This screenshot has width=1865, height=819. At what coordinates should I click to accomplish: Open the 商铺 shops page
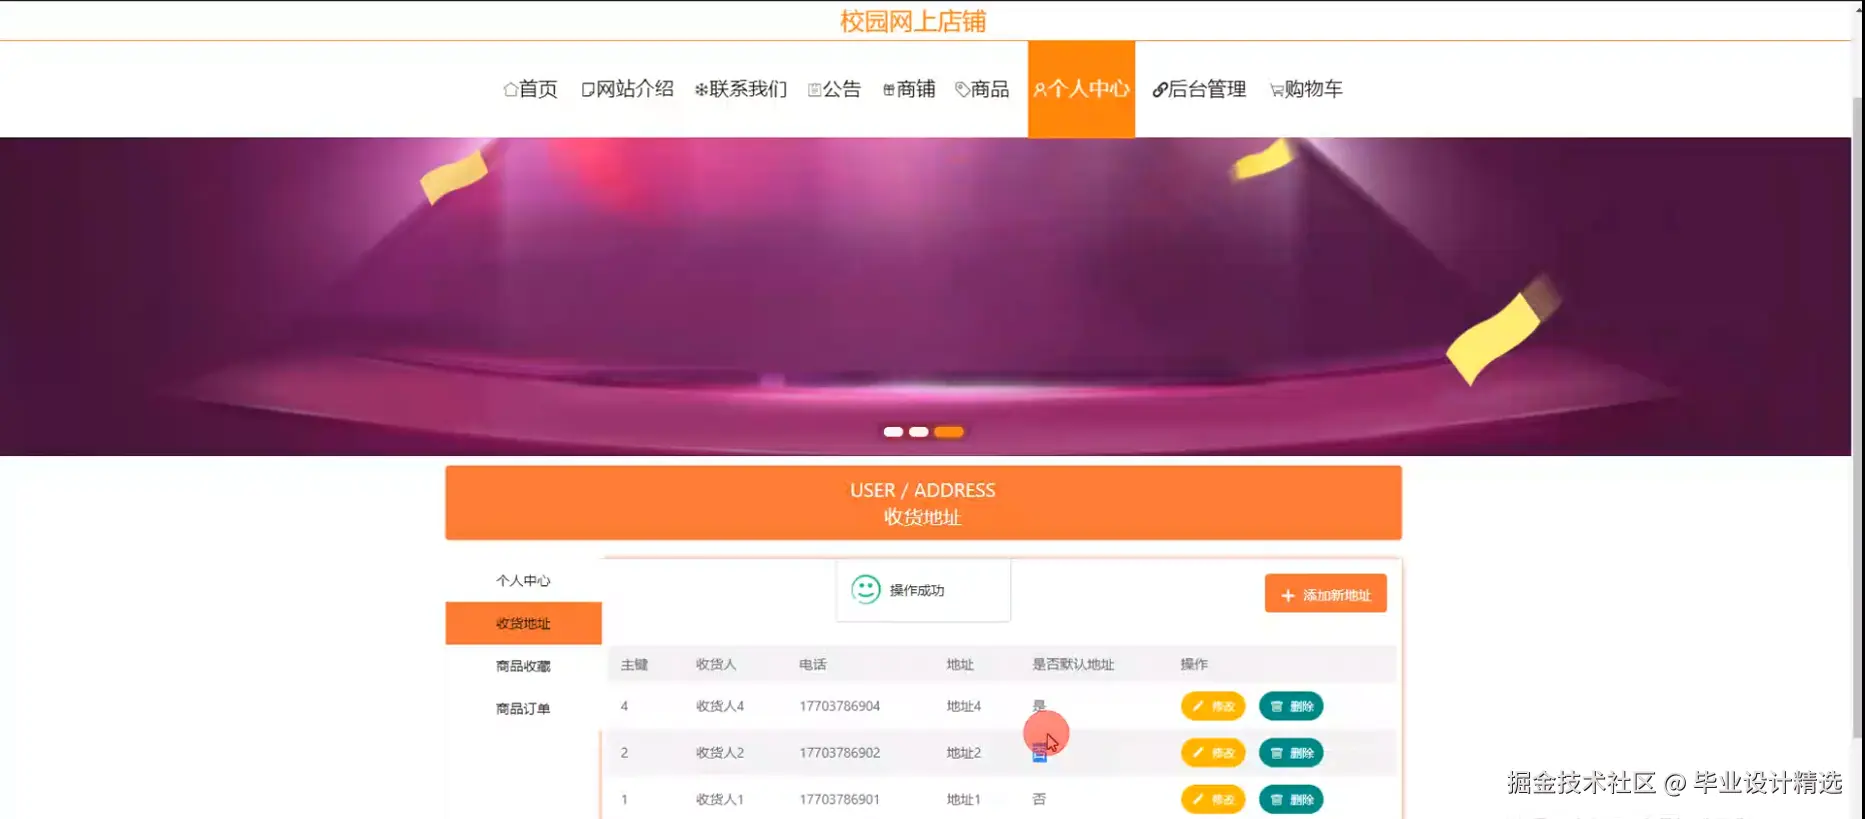[x=909, y=89]
